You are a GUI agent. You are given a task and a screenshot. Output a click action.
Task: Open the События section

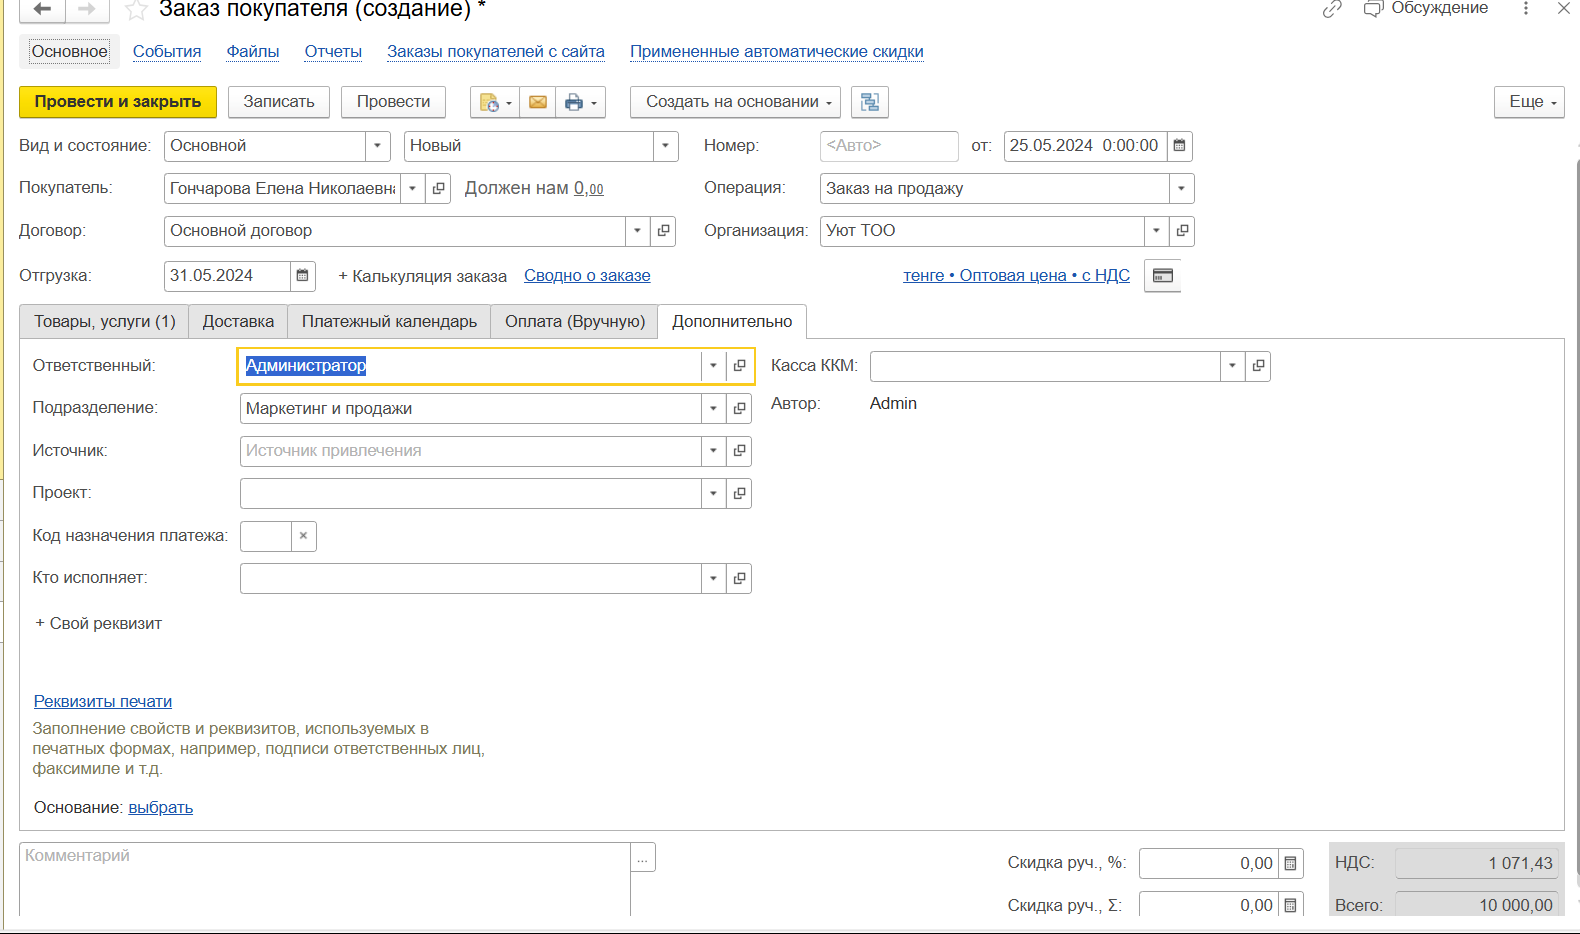coord(167,52)
